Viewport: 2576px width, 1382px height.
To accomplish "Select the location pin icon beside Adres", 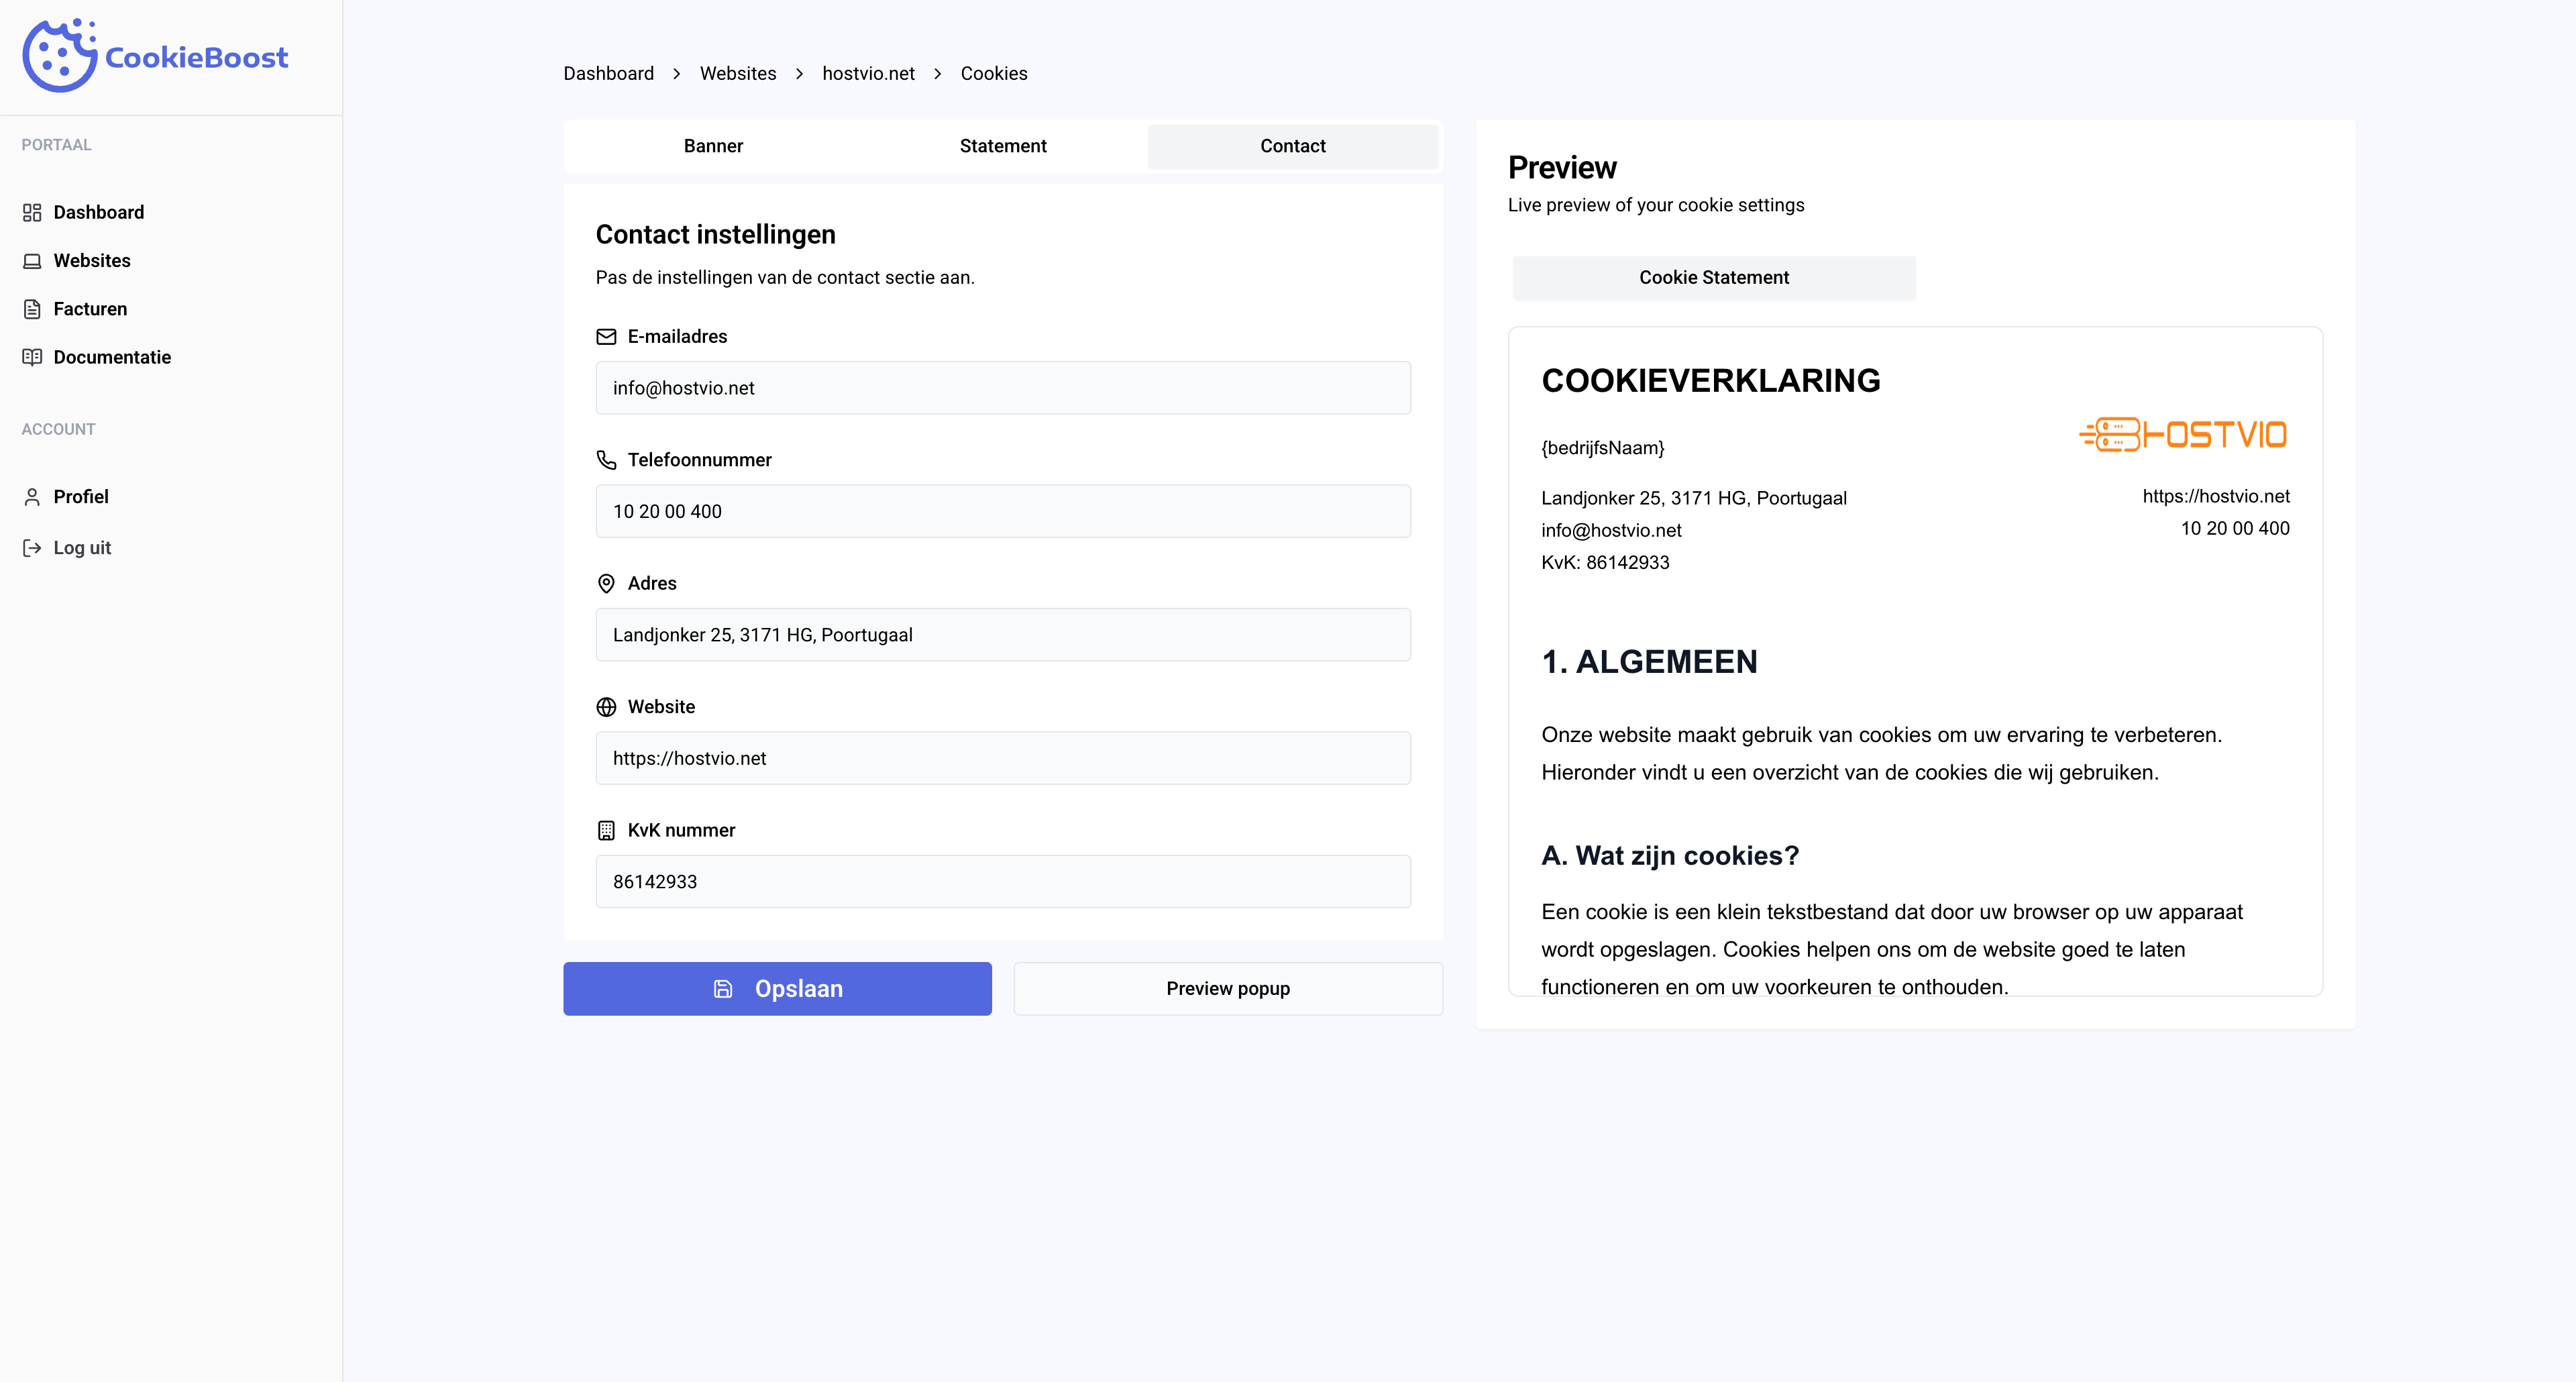I will pyautogui.click(x=606, y=583).
